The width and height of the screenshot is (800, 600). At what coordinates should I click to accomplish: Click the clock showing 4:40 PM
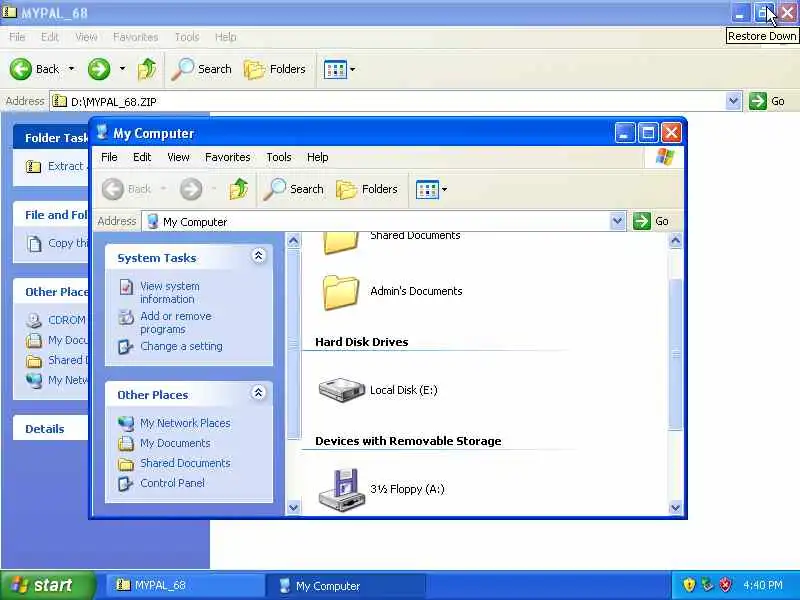pyautogui.click(x=763, y=585)
